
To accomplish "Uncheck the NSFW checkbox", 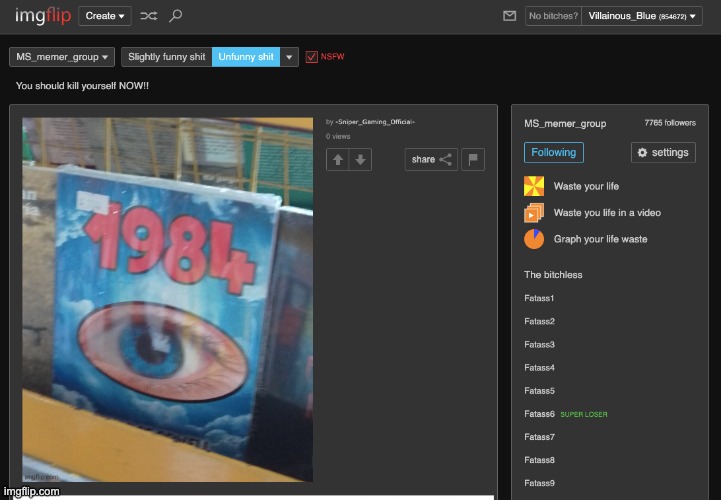I will (311, 57).
